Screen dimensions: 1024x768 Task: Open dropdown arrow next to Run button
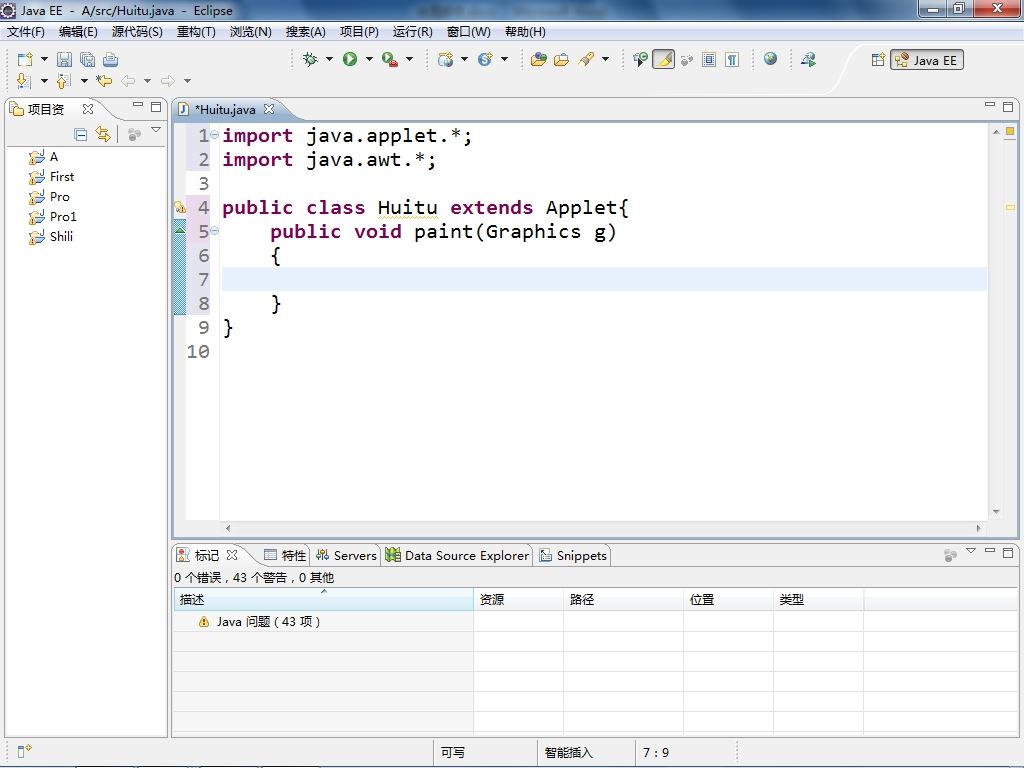point(368,60)
